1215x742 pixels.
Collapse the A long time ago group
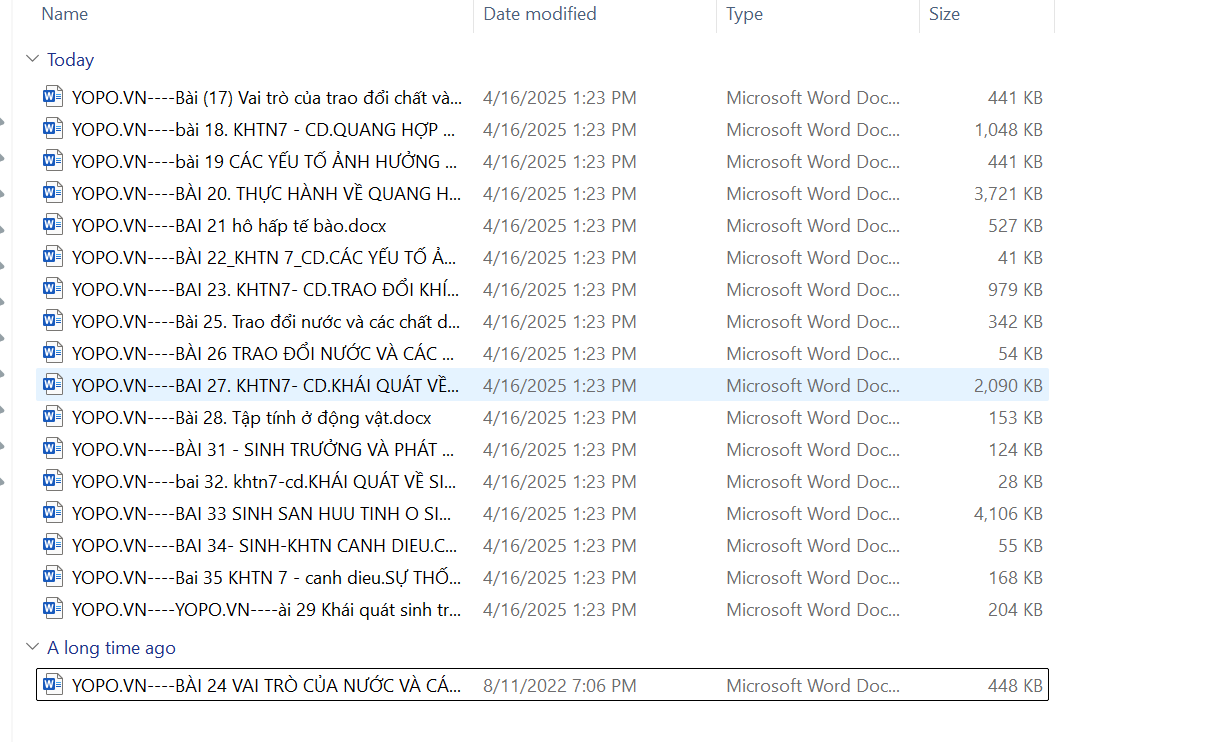coord(32,648)
